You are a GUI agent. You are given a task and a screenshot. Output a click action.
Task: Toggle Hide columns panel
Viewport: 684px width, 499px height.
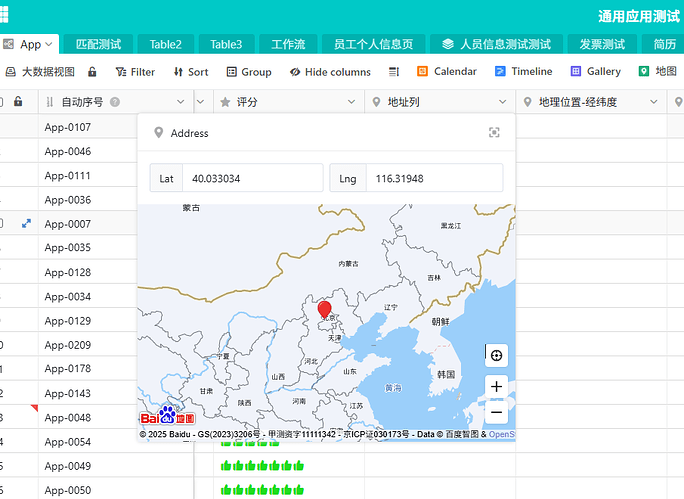click(330, 72)
